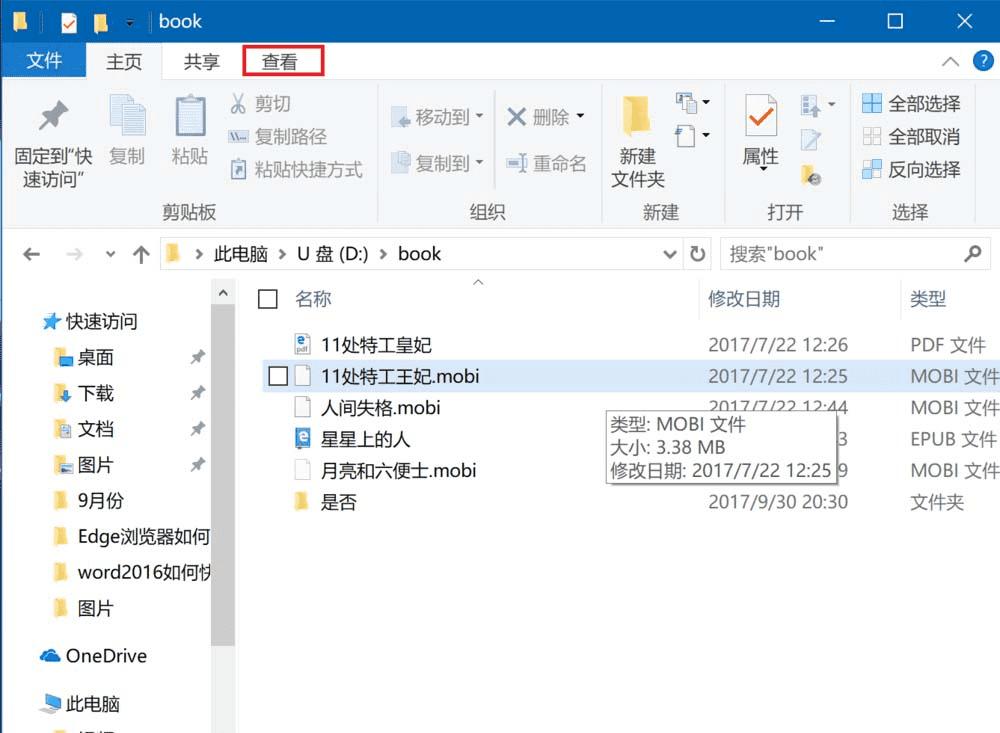Select folder 是否 in file list

click(325, 501)
